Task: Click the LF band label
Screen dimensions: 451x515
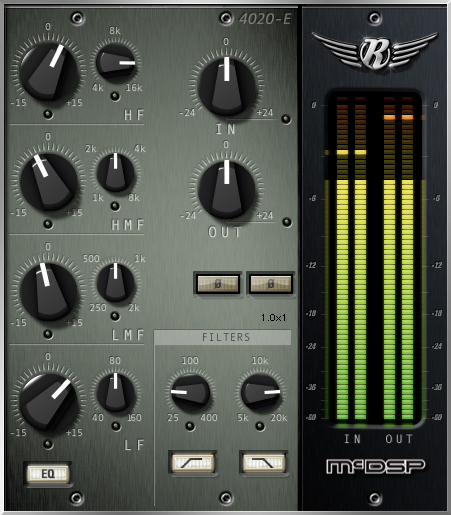Action: coord(134,445)
